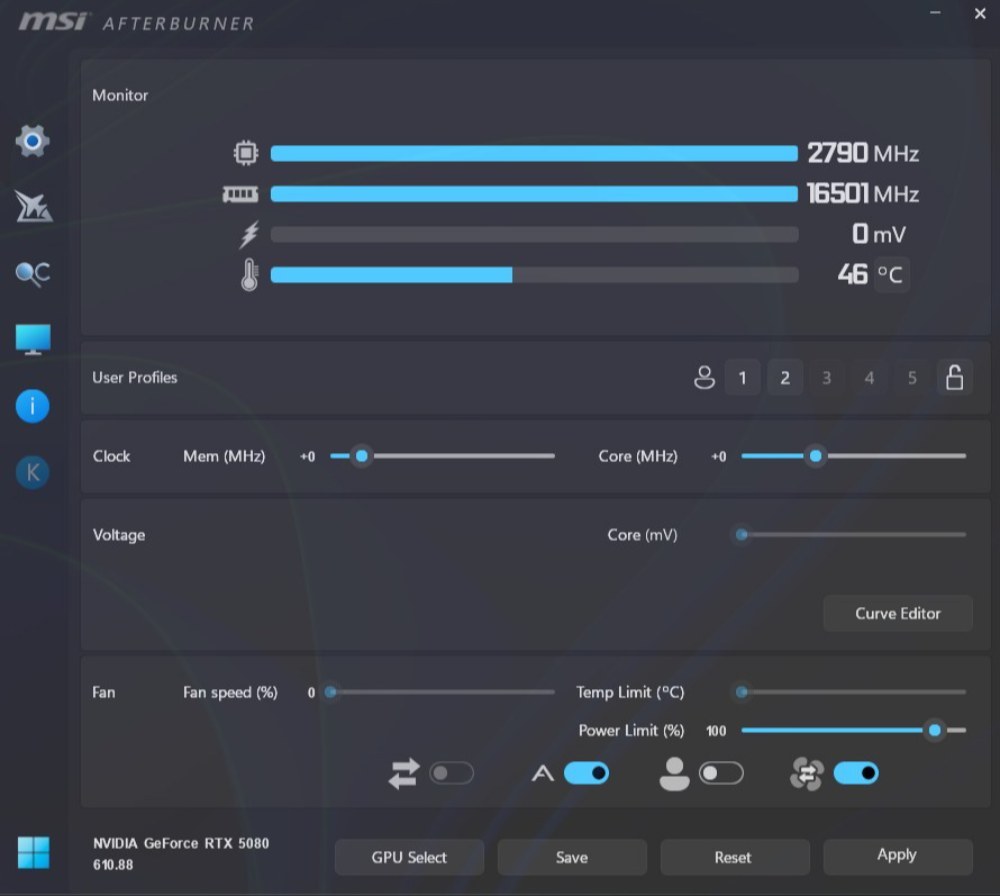The image size is (1000, 896).
Task: Click the memory module icon in Monitor
Action: tap(240, 194)
